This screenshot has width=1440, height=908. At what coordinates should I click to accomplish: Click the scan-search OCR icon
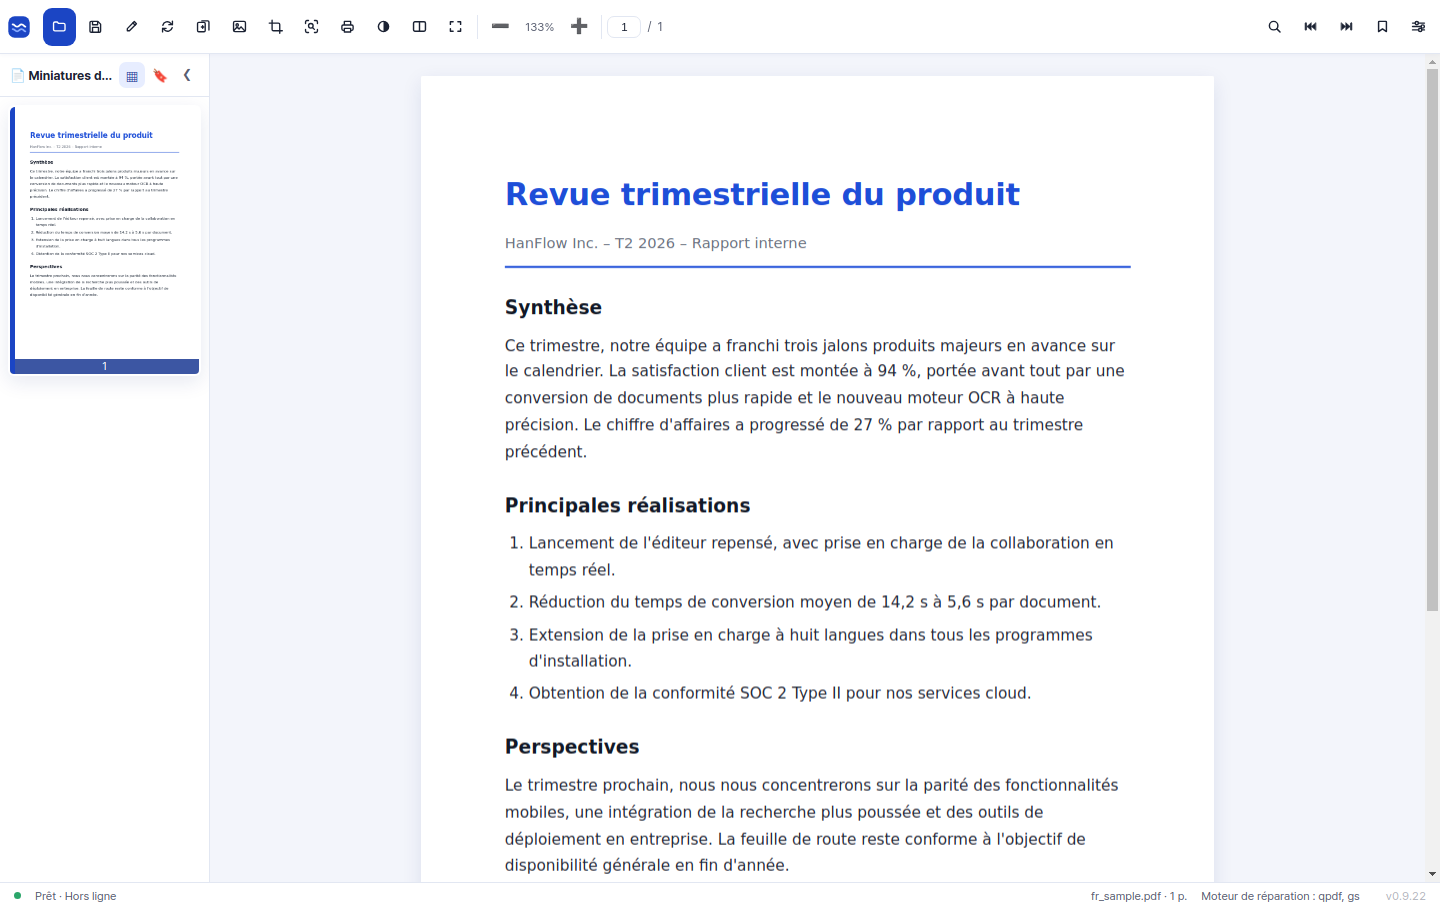click(311, 27)
